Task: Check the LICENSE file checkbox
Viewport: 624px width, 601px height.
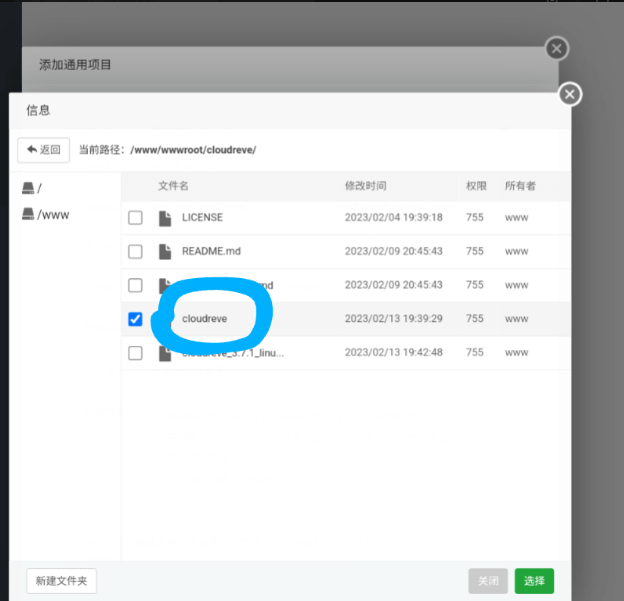Action: pos(135,218)
